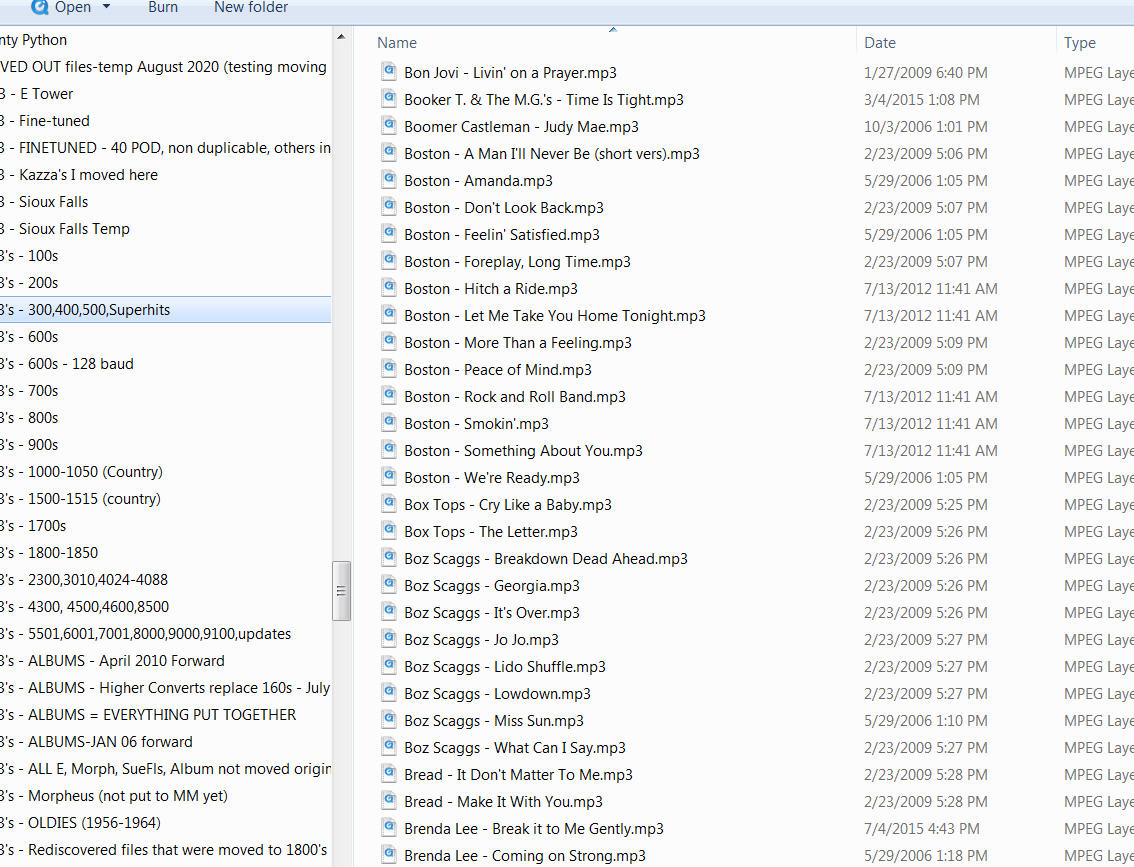Select the file Boz Scaggs - What Can I Say.mp3
Image resolution: width=1134 pixels, height=867 pixels.
tap(514, 748)
